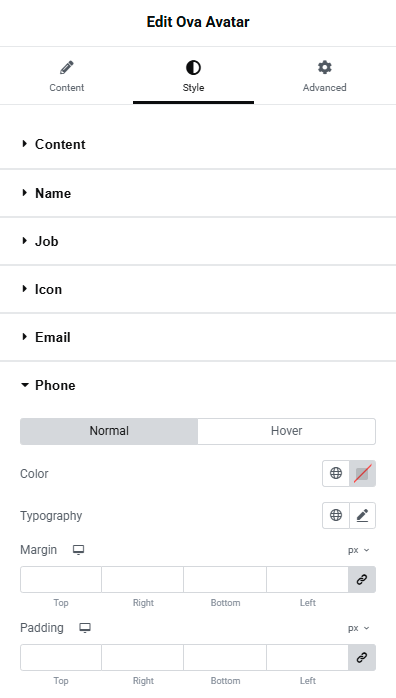Click the half-circle Style tab icon

coord(193,68)
